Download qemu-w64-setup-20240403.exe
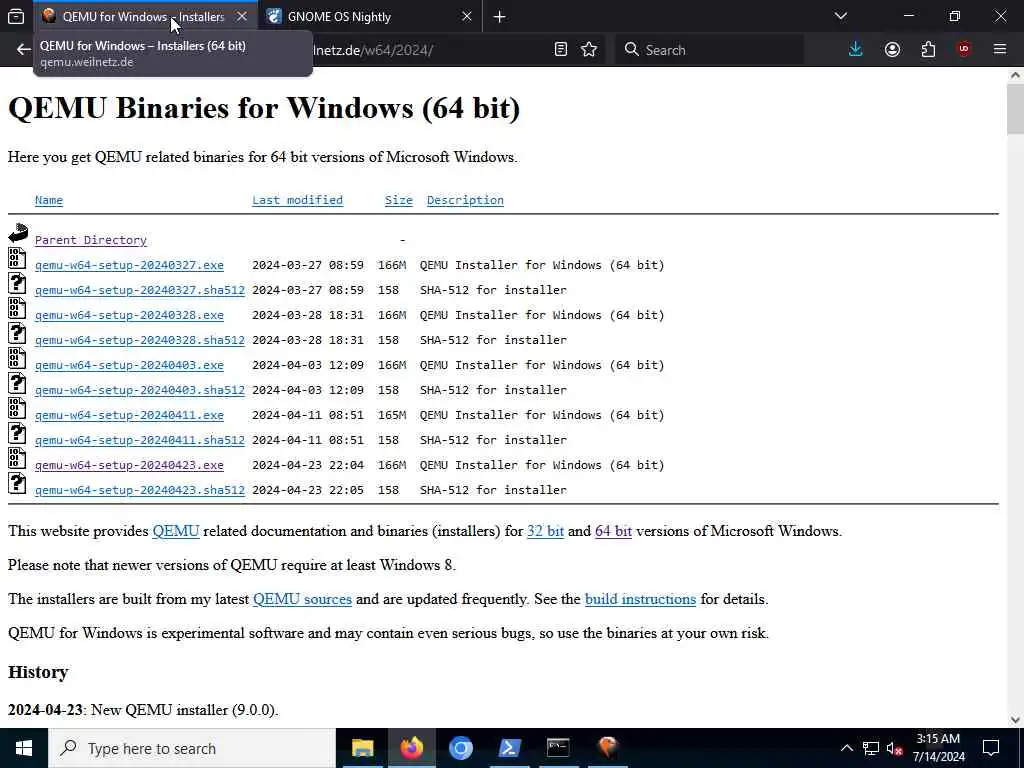1024x768 pixels. (129, 365)
